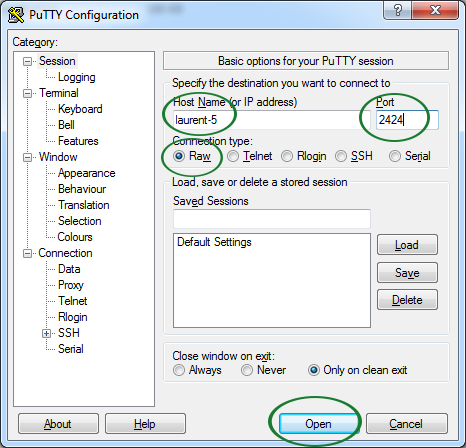466x448 pixels.
Task: Load the selected saved session
Action: tap(407, 245)
